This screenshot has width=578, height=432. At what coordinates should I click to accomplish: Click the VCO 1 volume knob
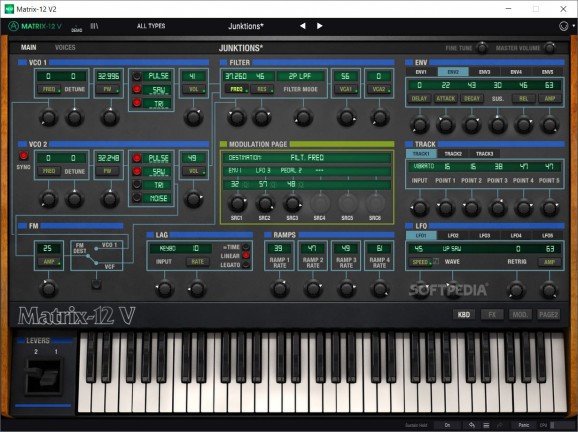pos(193,117)
